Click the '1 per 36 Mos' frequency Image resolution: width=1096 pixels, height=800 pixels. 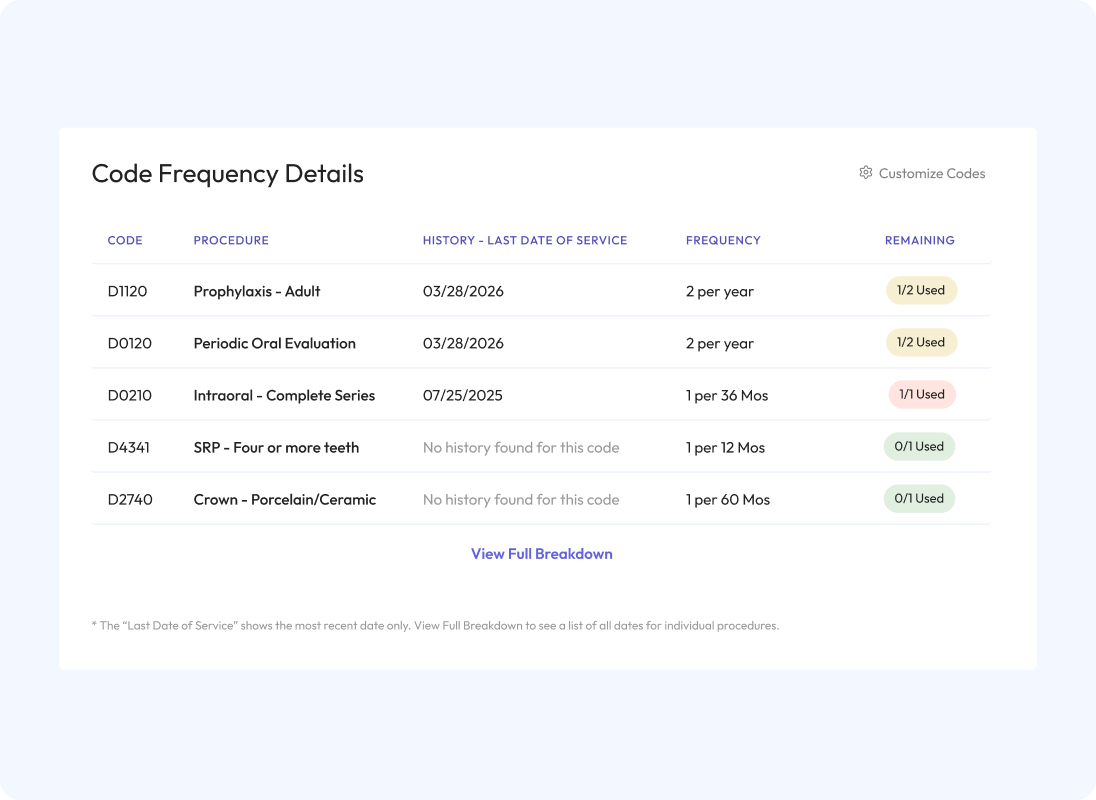click(x=727, y=395)
